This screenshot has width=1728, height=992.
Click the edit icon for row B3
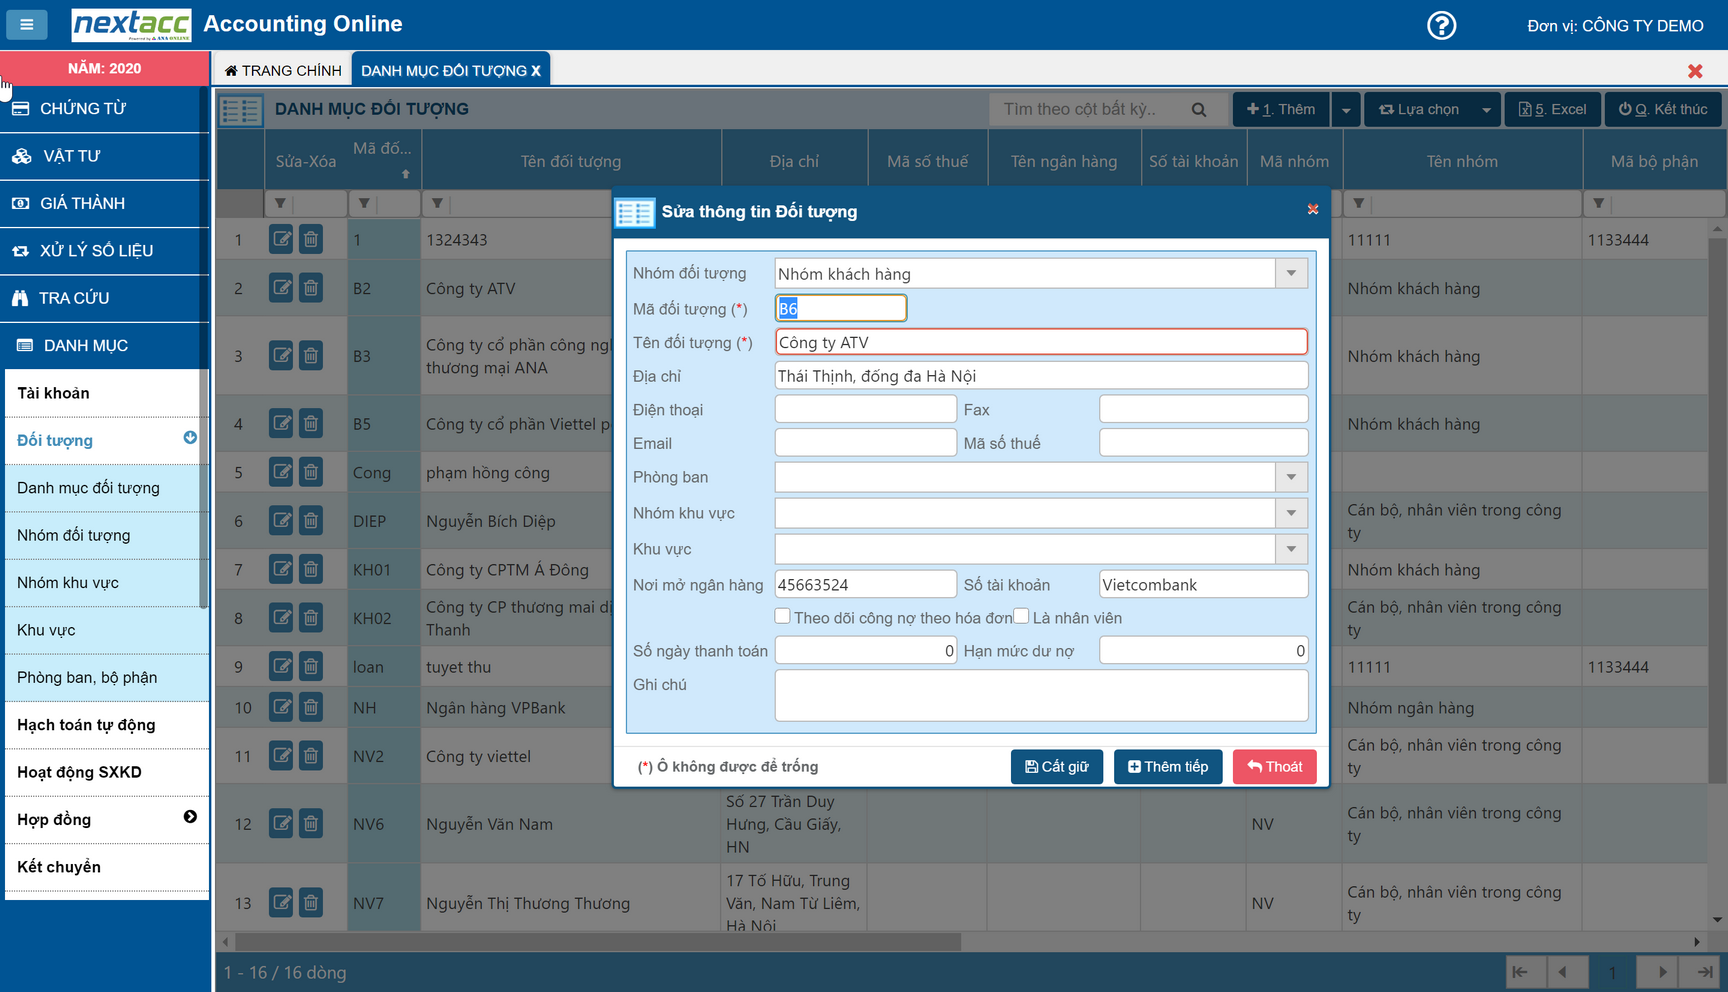281,355
